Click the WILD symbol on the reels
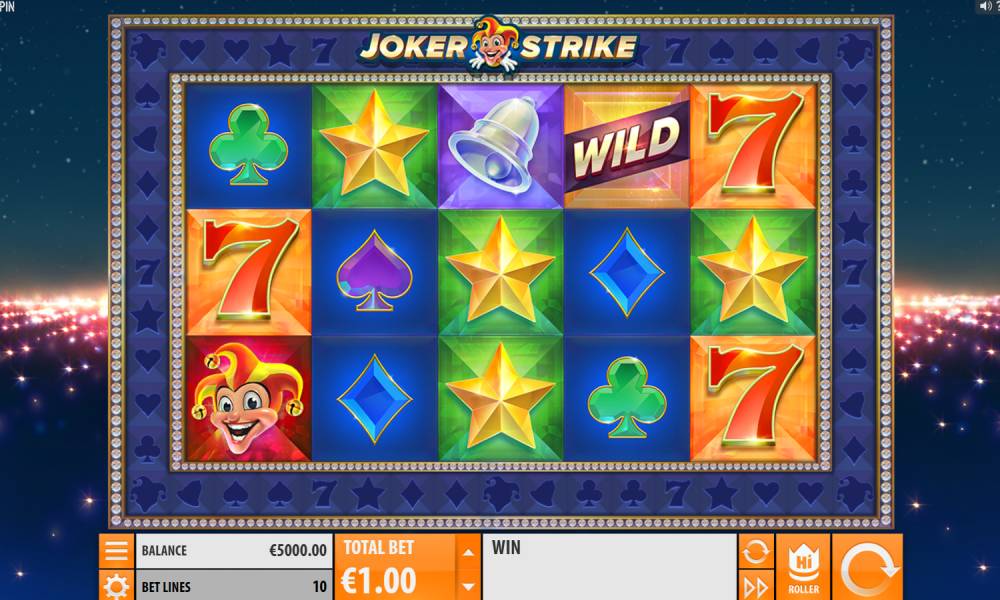Image resolution: width=1000 pixels, height=600 pixels. point(627,147)
